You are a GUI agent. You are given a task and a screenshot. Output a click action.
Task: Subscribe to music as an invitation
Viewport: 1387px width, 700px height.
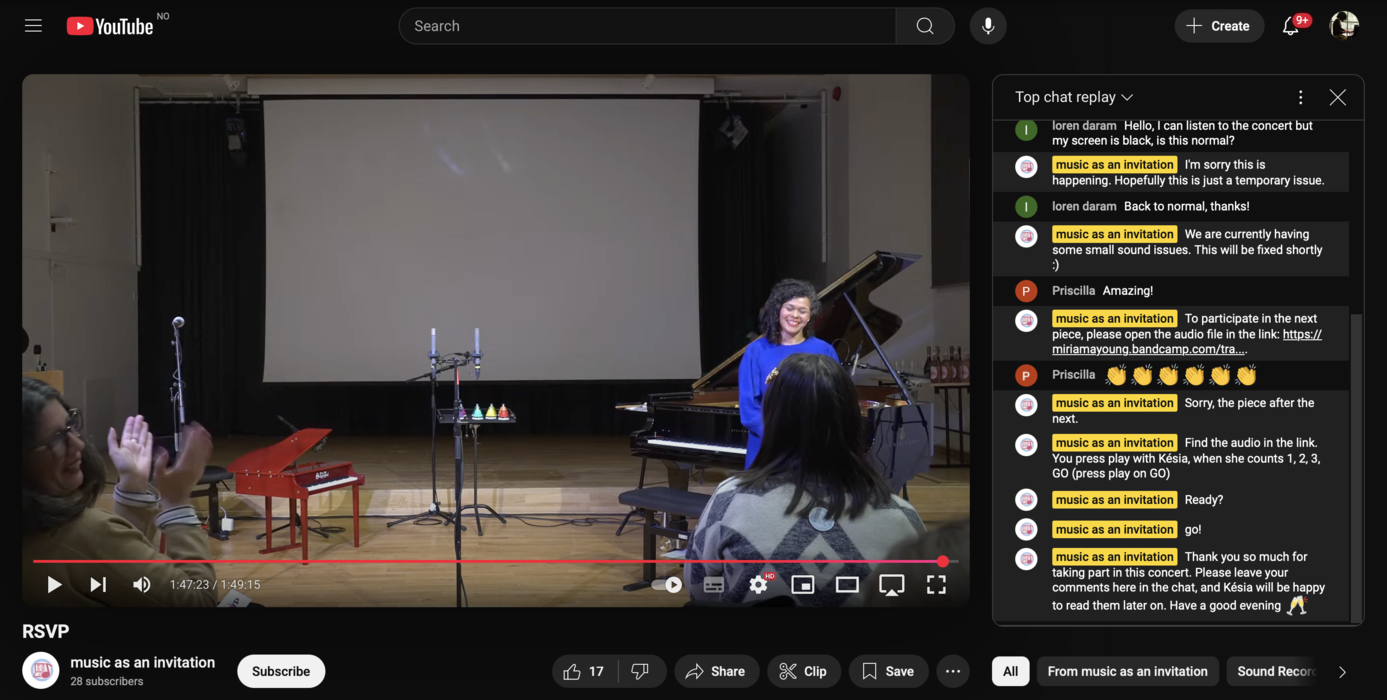point(280,671)
